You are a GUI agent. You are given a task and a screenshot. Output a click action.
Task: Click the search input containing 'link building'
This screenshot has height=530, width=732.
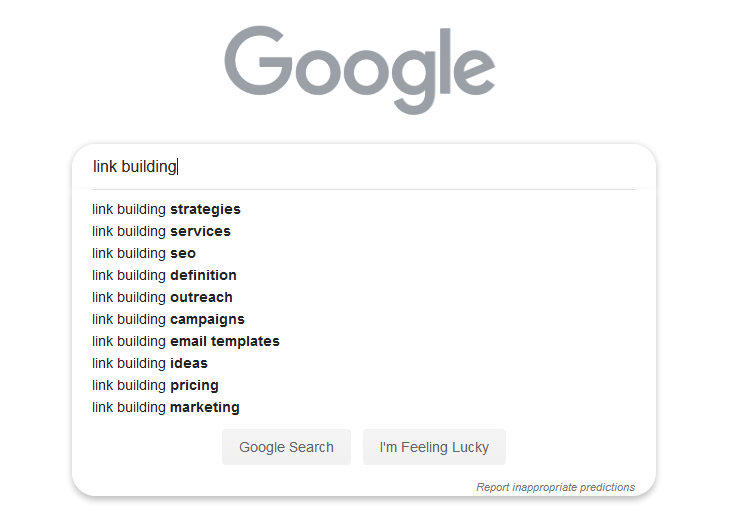(x=364, y=167)
